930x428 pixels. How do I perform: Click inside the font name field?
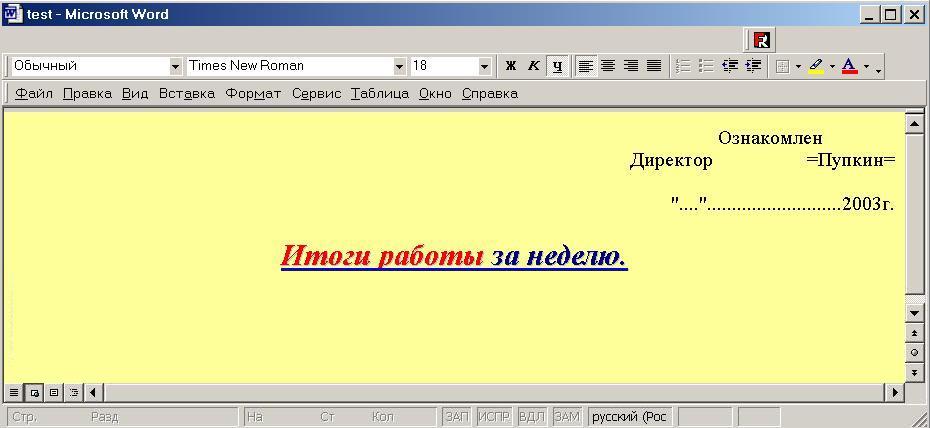[289, 66]
